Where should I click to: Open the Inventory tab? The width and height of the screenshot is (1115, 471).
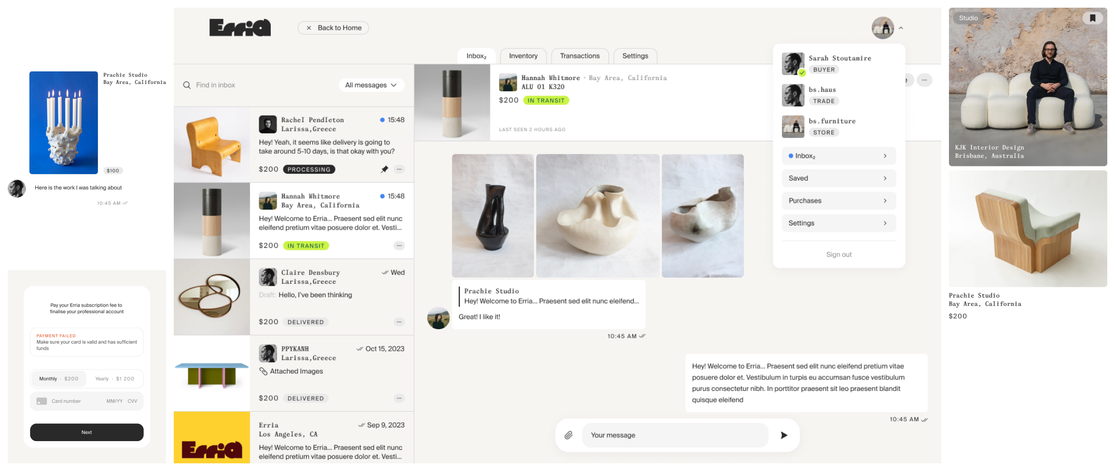point(523,55)
